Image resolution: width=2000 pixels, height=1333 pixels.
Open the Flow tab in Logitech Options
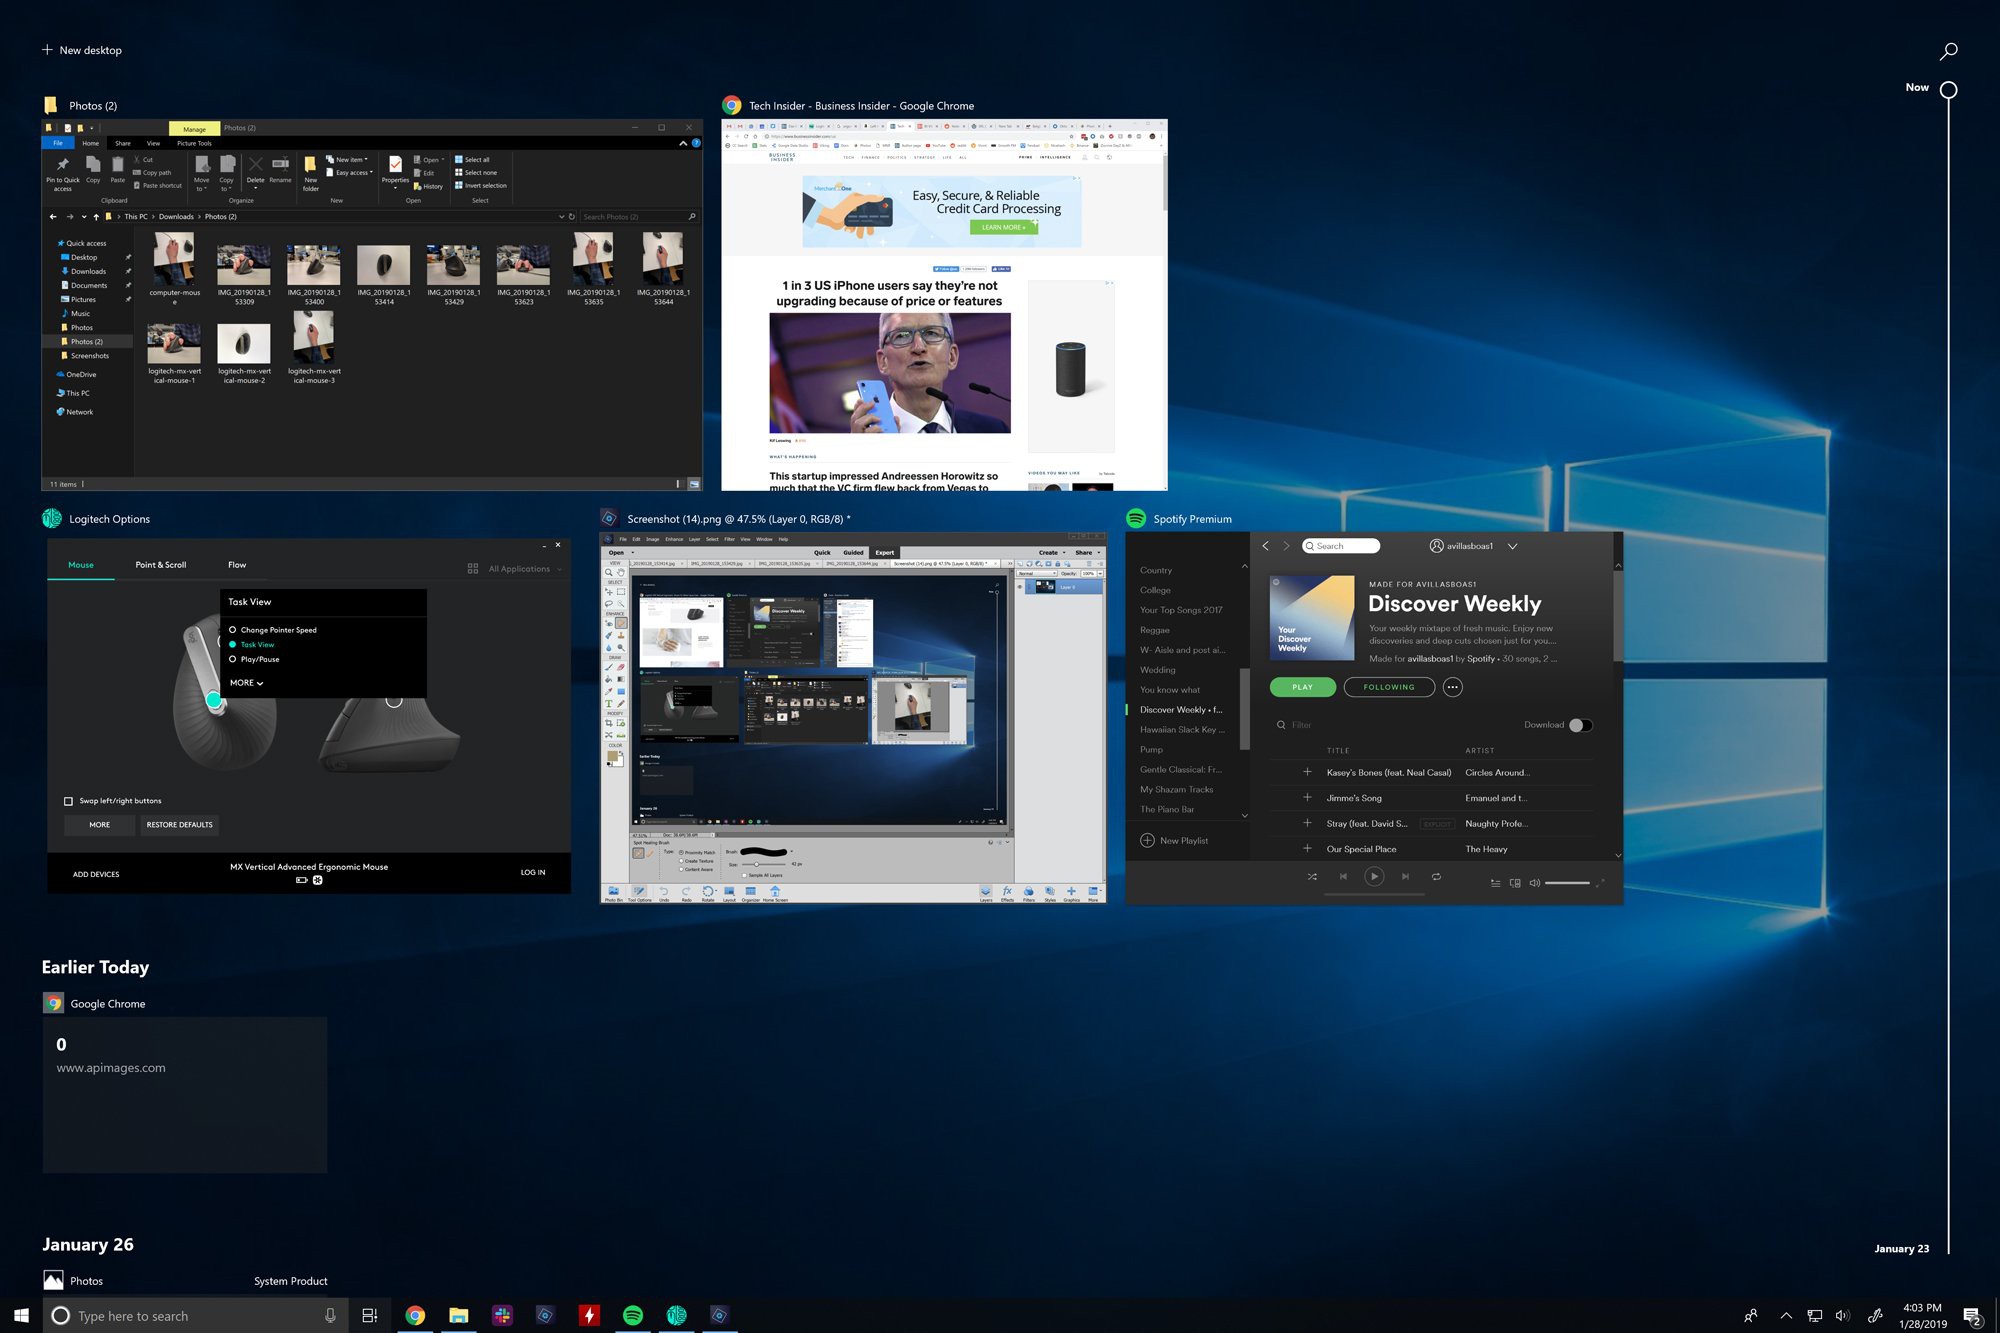coord(237,565)
